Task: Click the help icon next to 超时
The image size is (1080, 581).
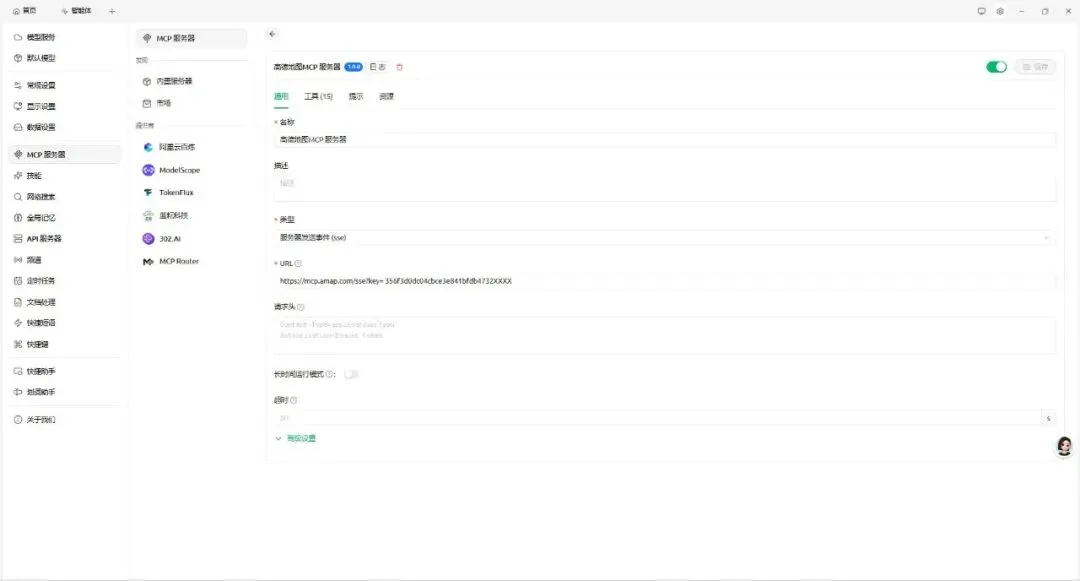Action: (293, 400)
